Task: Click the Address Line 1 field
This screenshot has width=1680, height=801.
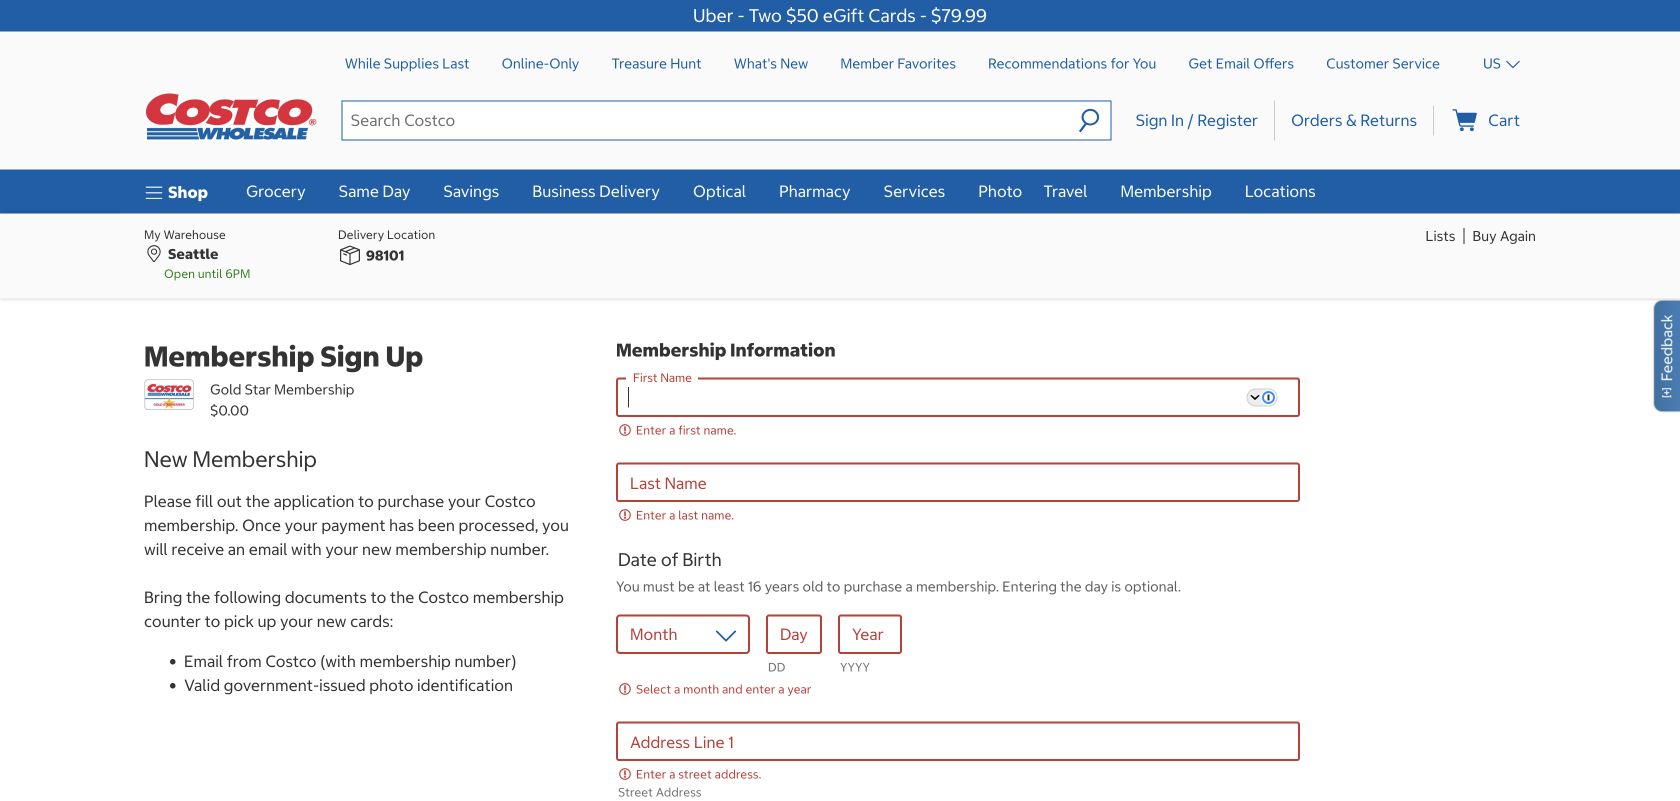Action: [x=958, y=742]
